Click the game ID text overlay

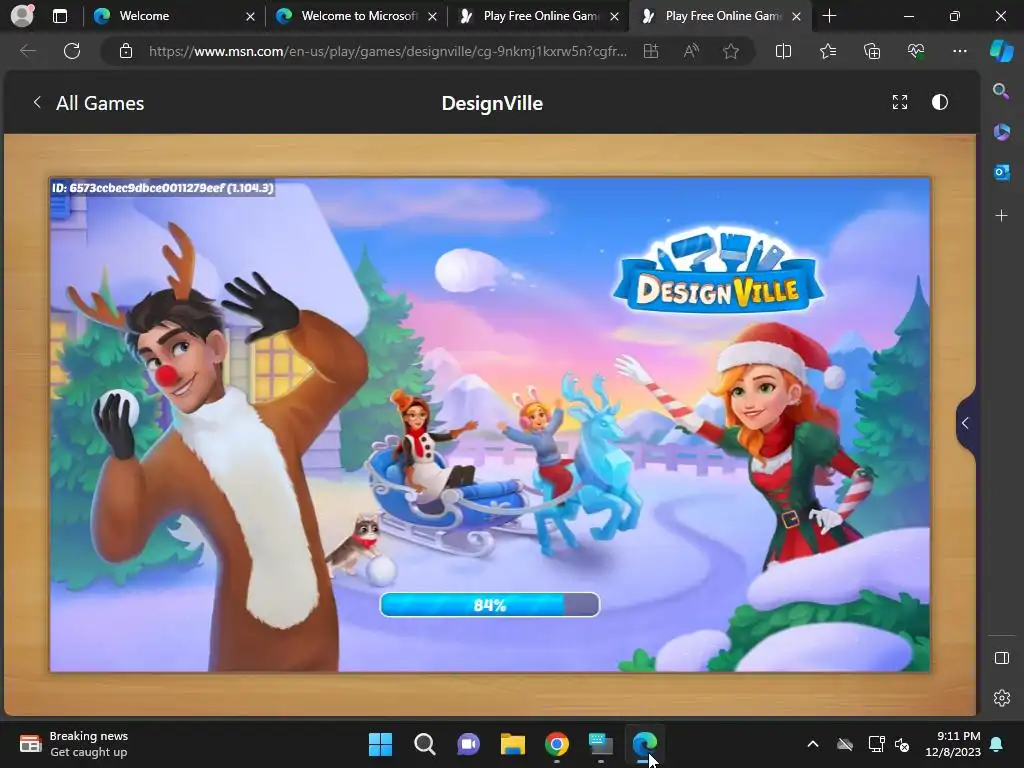click(x=163, y=188)
